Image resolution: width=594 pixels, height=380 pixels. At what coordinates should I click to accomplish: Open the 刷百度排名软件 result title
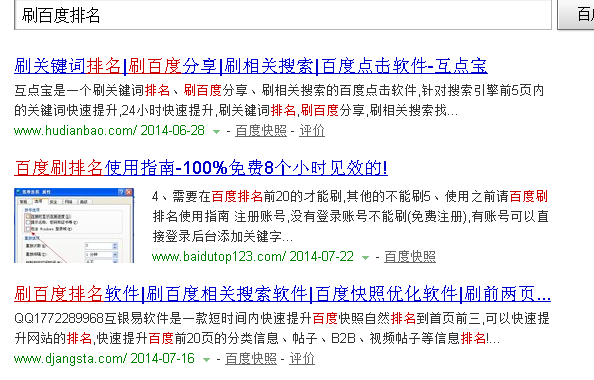coord(283,294)
